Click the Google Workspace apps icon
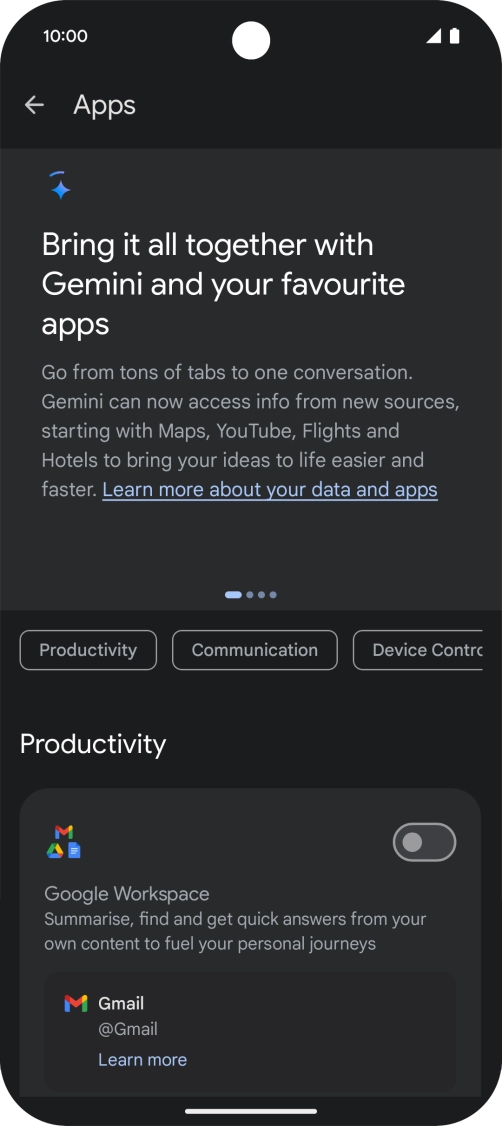The width and height of the screenshot is (502, 1126). [64, 842]
